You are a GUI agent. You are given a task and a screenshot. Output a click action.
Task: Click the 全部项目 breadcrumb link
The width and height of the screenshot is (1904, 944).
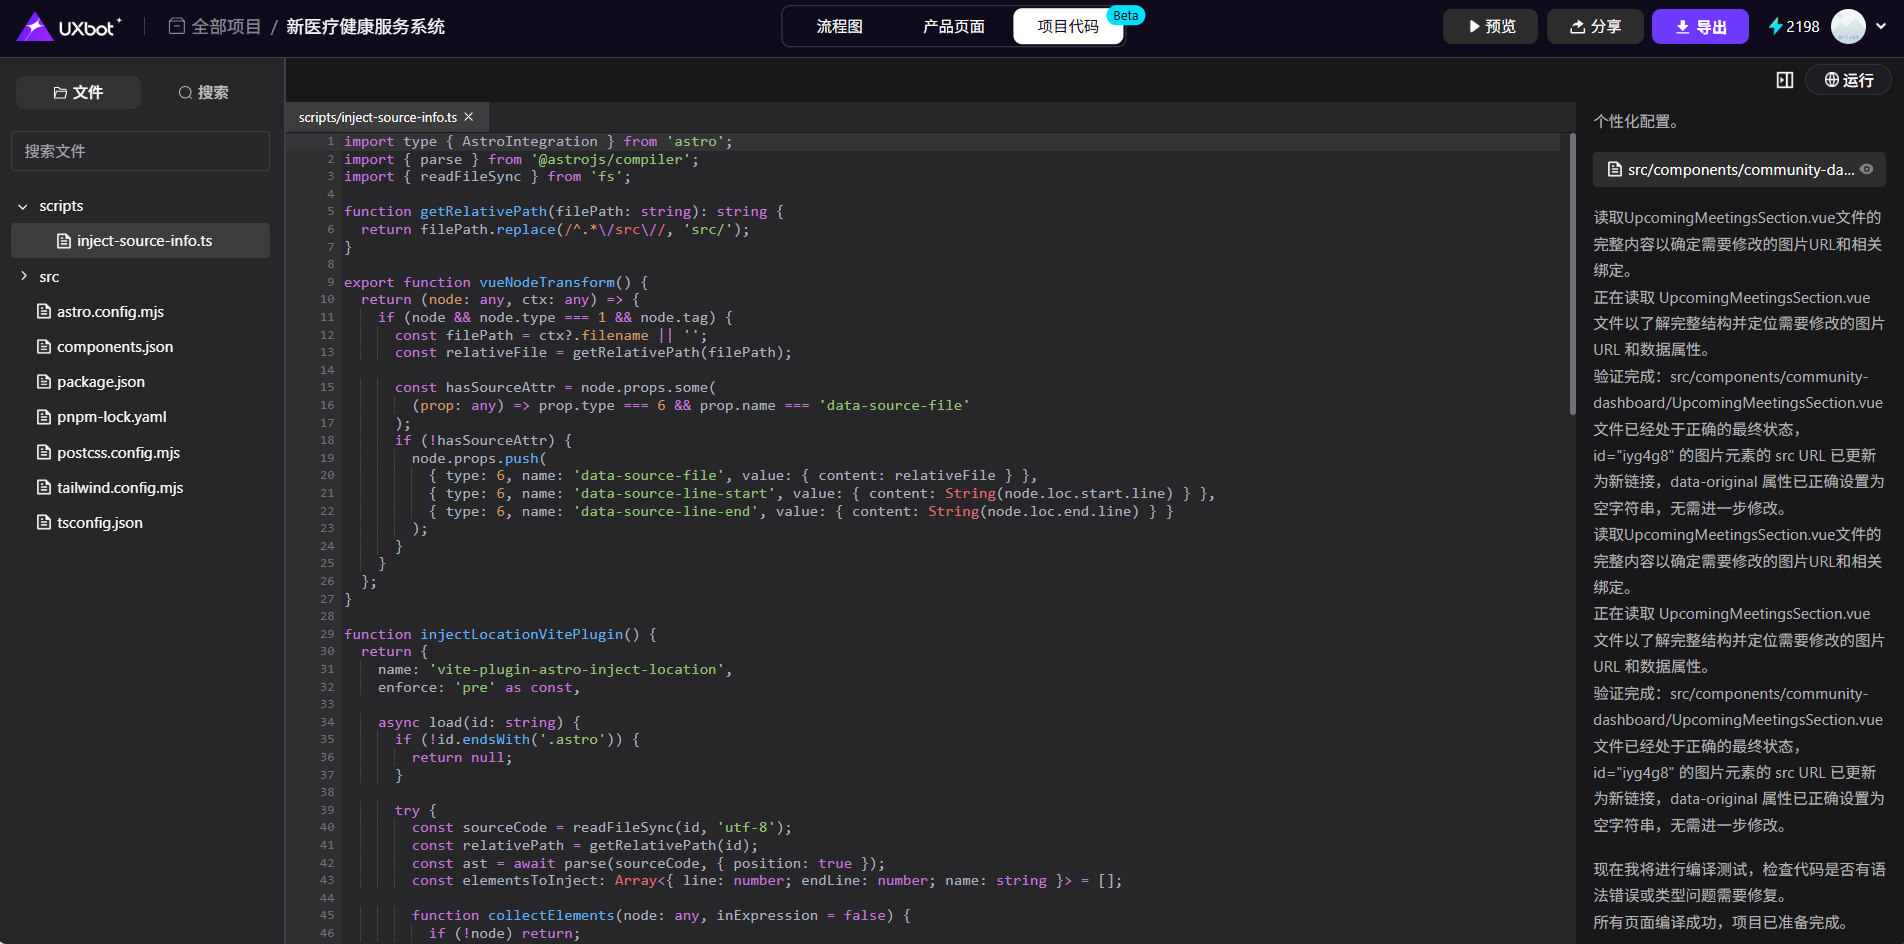coord(225,27)
